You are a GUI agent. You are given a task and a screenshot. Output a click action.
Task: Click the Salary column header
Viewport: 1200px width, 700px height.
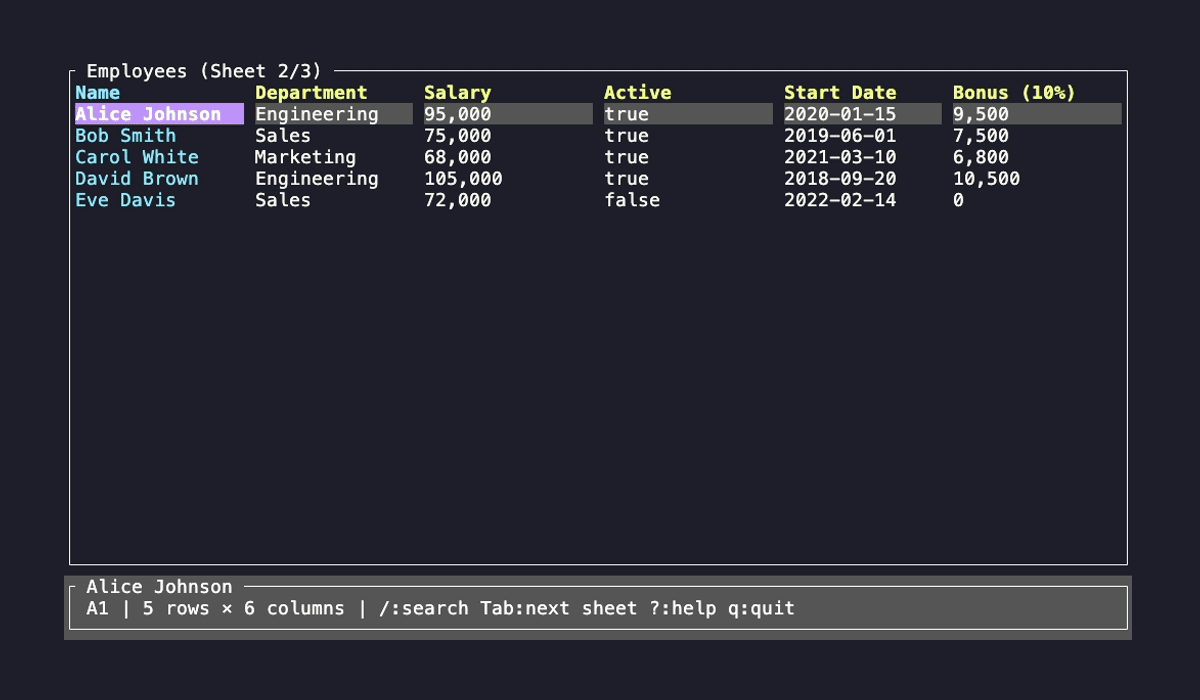coord(457,92)
